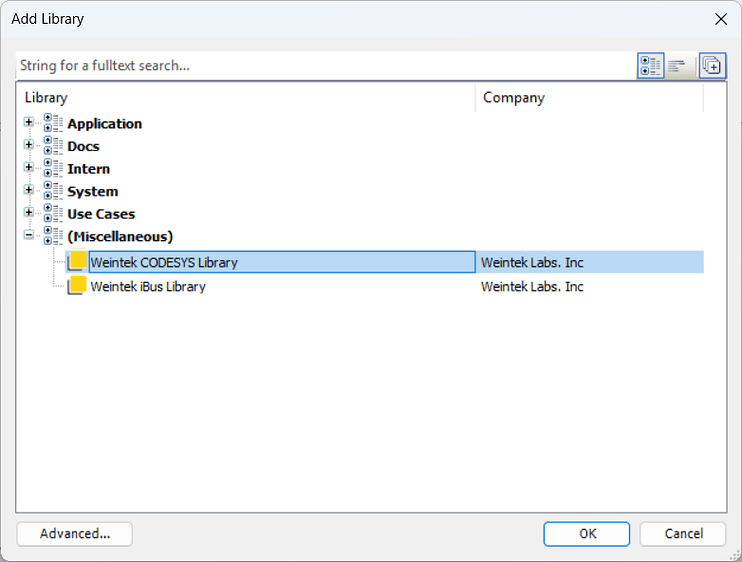Image resolution: width=742 pixels, height=562 pixels.
Task: Click the Use Cases category icon
Action: coord(53,213)
